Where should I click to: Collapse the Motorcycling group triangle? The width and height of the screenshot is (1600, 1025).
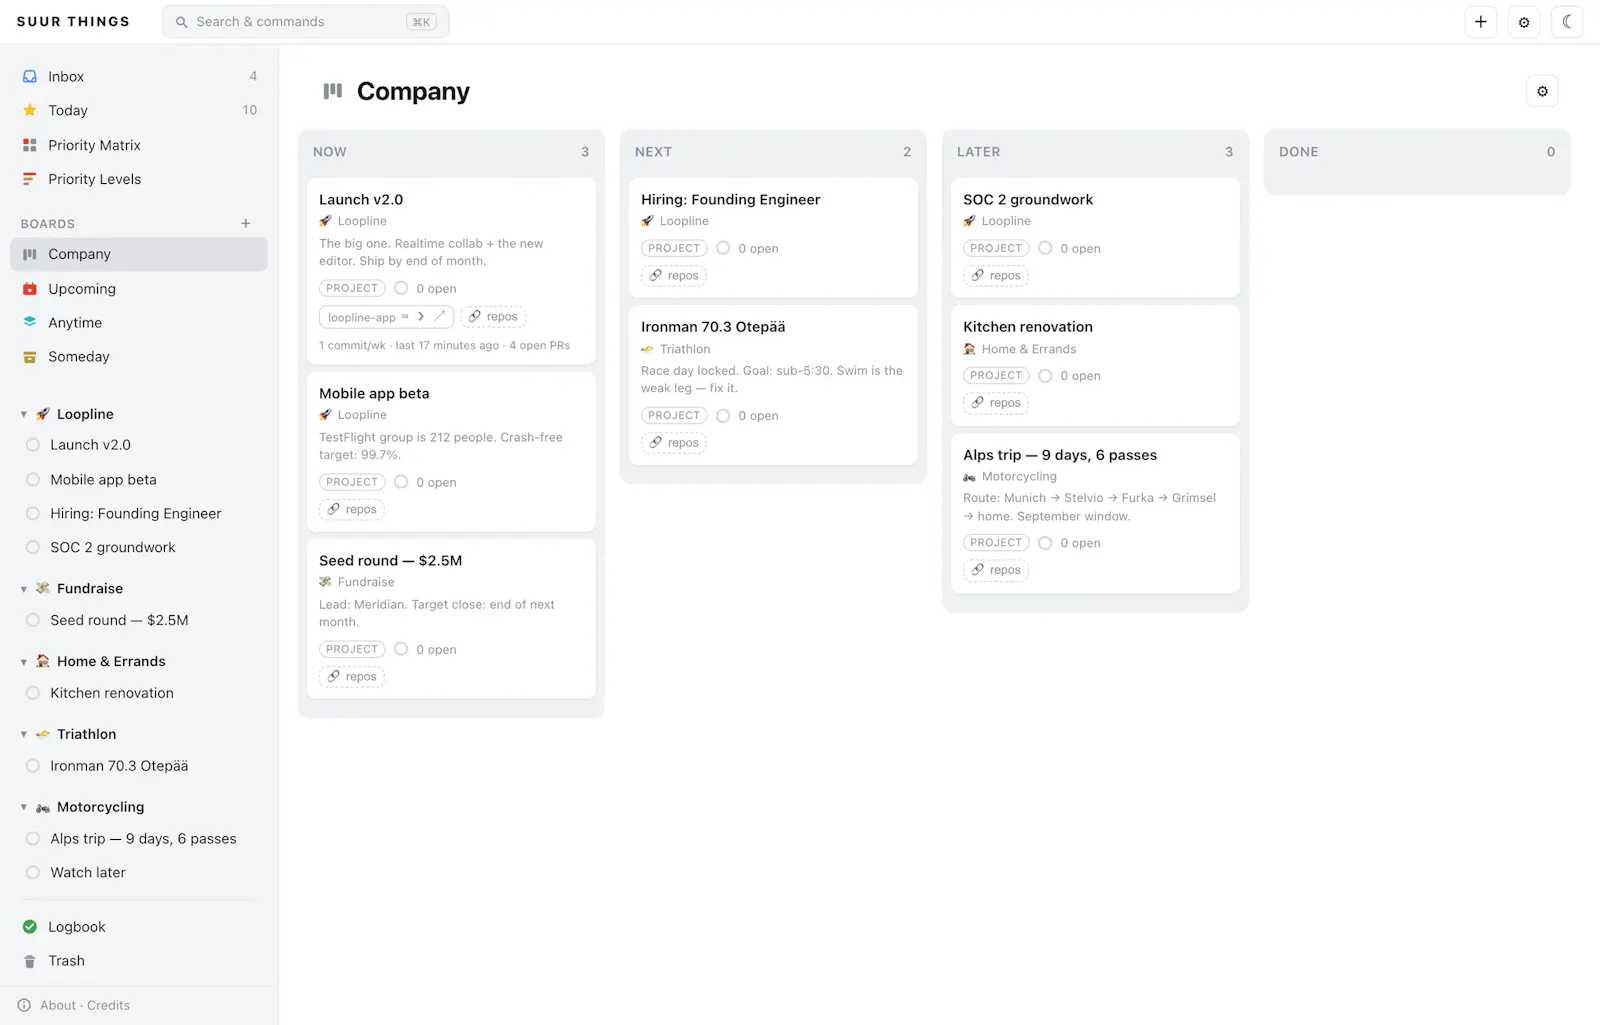point(24,807)
